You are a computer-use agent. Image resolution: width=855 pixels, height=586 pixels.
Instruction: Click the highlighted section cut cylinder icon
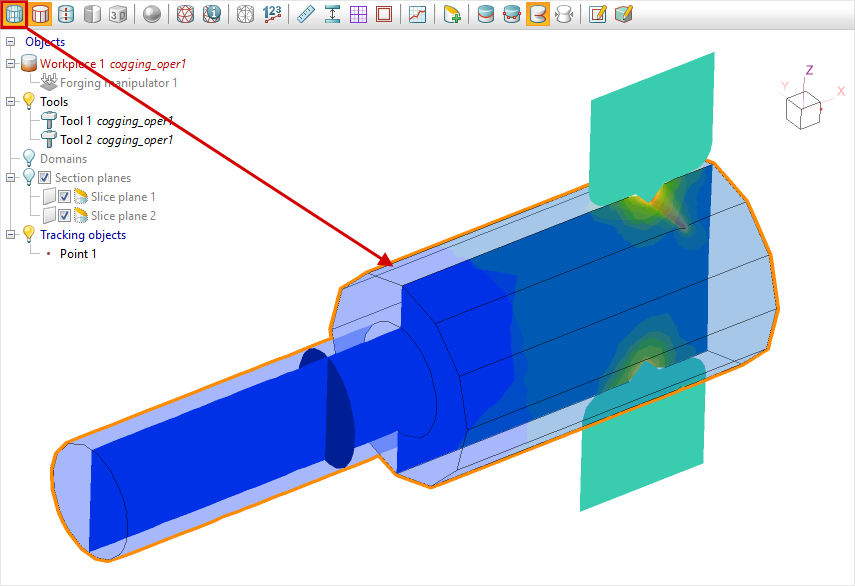coord(537,15)
